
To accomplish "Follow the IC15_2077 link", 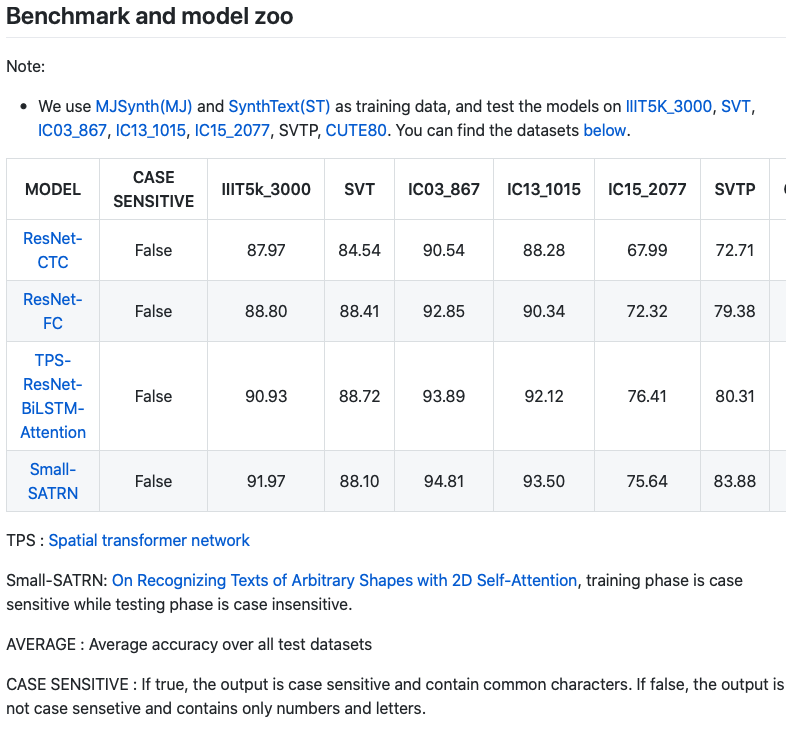I will click(x=232, y=130).
